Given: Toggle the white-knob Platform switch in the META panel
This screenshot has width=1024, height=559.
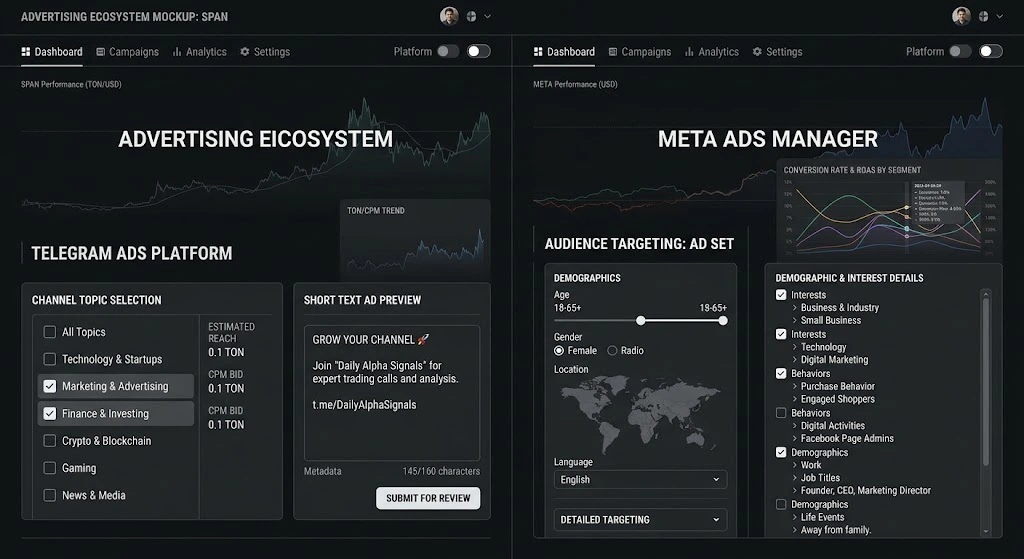Looking at the screenshot, I should coord(991,51).
